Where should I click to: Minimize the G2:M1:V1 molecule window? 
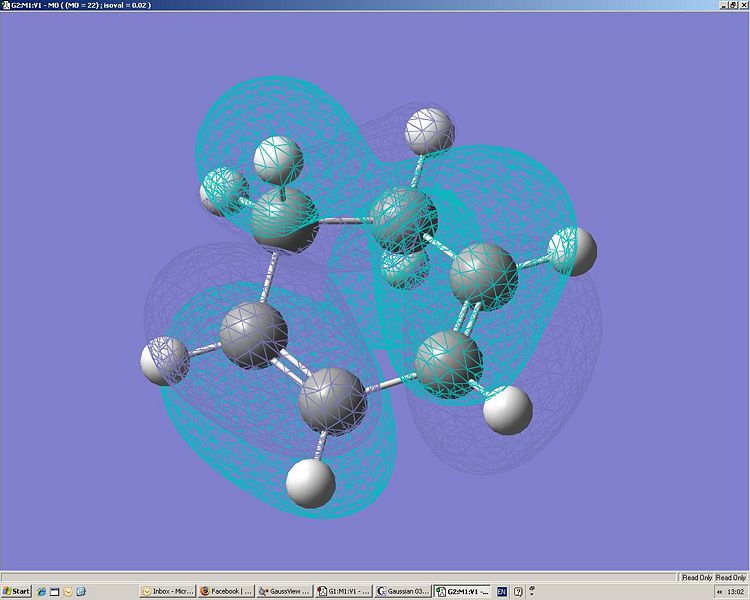724,5
